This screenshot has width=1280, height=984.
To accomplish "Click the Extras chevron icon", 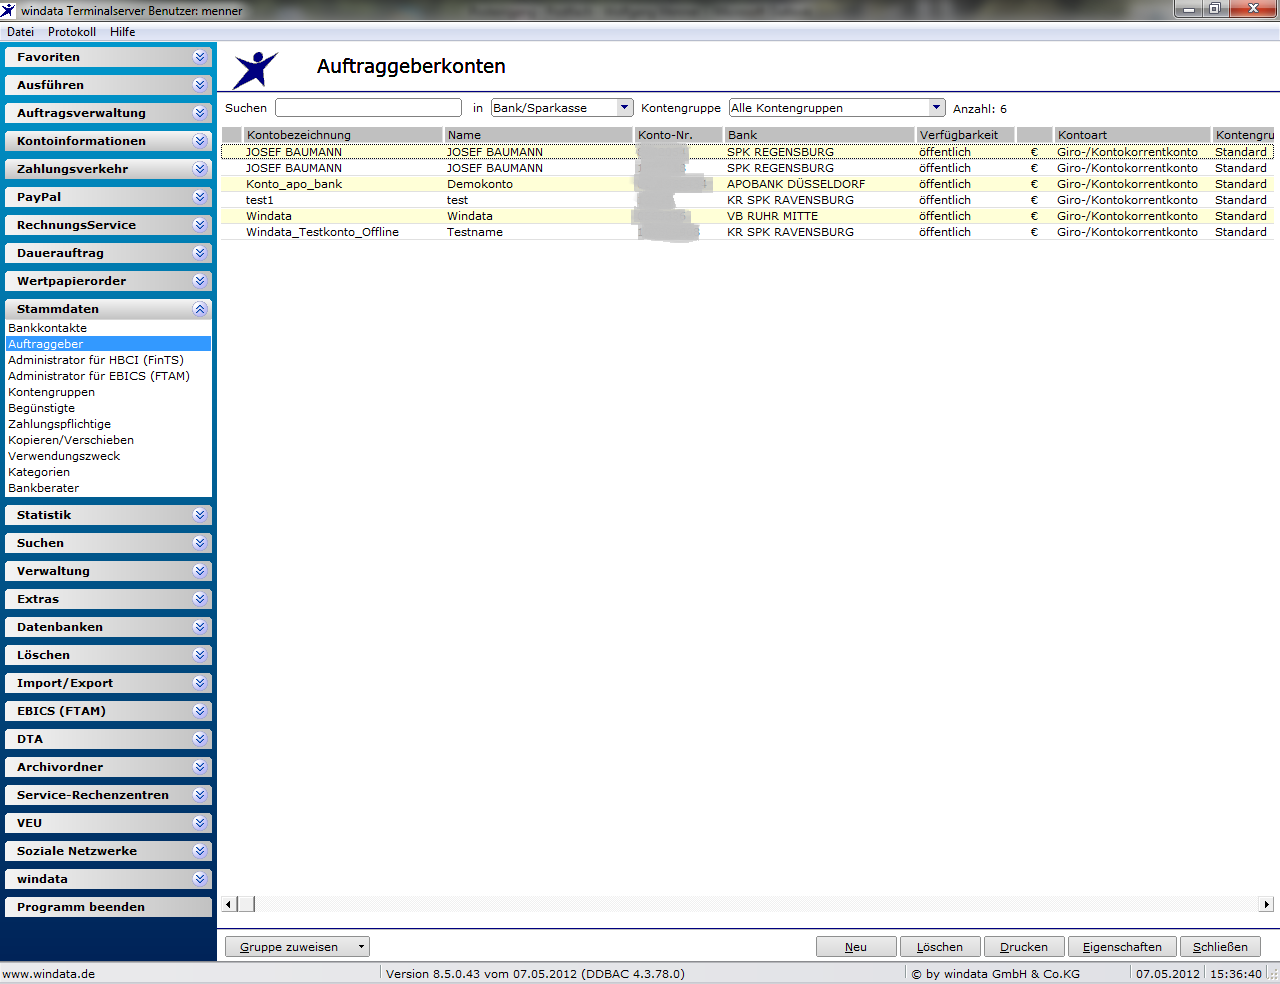I will coord(200,599).
